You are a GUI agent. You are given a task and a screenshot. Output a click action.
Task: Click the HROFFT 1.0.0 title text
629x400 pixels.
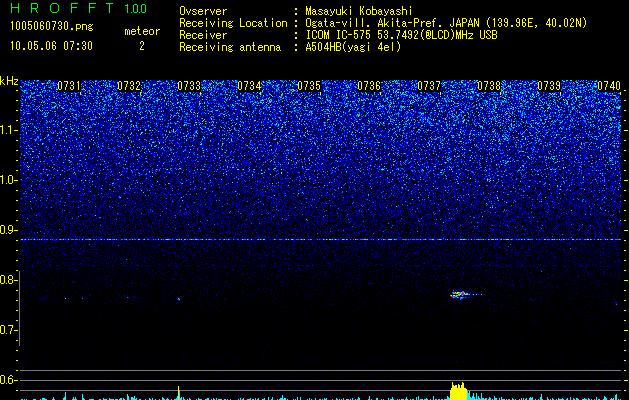coord(79,8)
